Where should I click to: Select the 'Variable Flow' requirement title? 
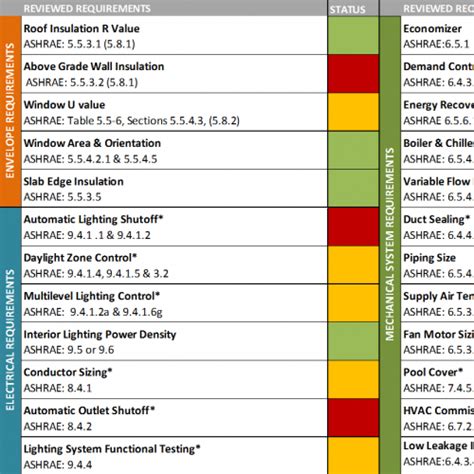[436, 182]
